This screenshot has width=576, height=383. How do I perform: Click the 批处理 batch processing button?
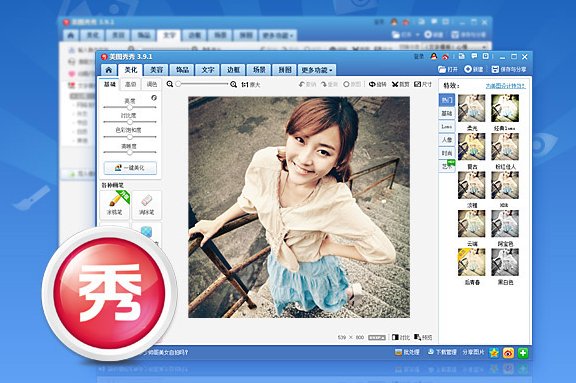click(x=407, y=352)
